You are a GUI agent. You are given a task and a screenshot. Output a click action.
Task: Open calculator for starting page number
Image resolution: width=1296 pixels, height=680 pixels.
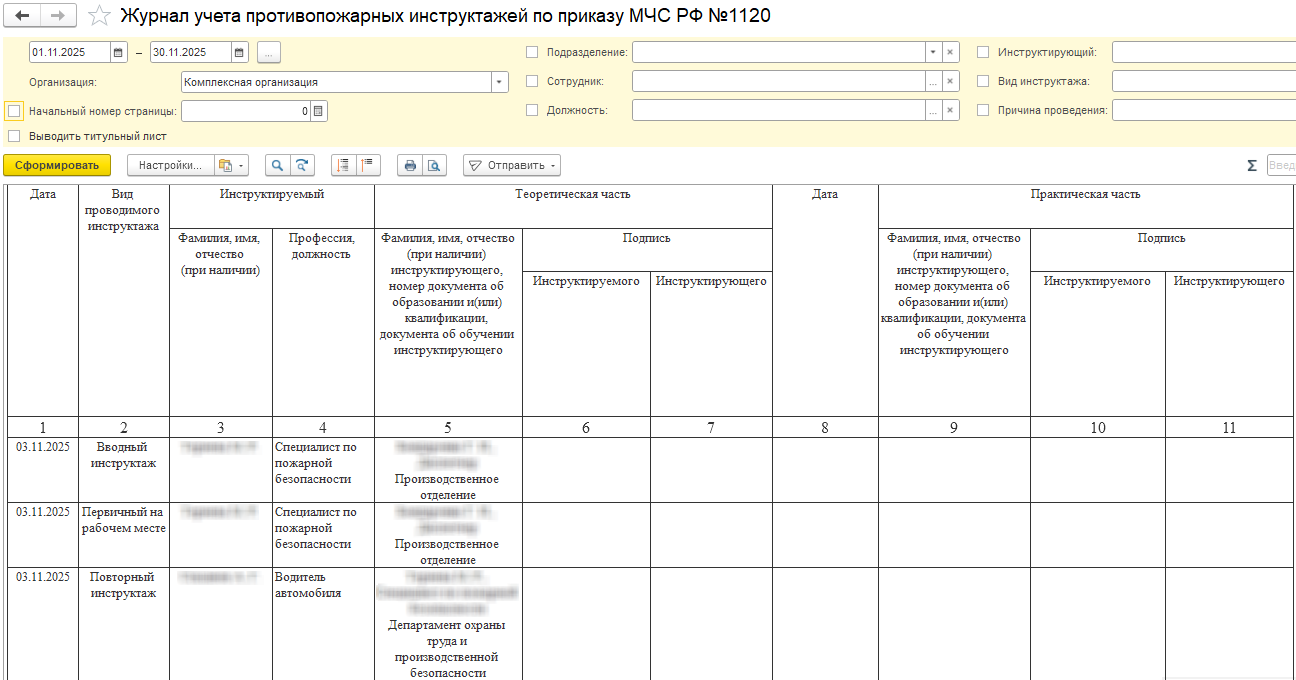click(319, 112)
